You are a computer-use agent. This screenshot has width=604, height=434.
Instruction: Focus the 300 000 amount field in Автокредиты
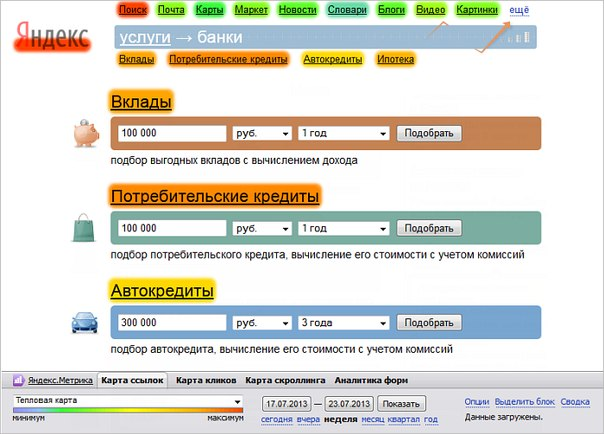coord(172,322)
